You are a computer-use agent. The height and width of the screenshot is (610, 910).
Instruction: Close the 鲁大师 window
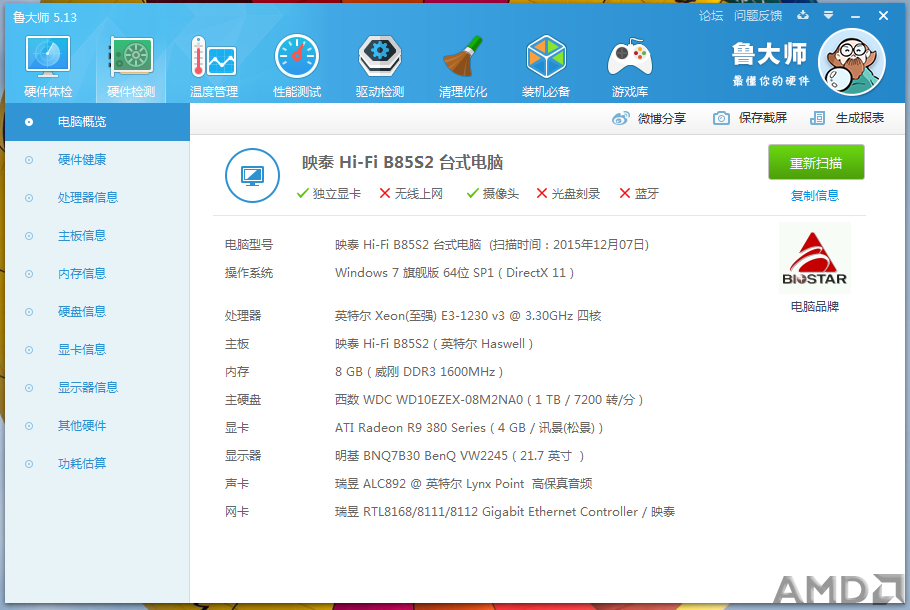[883, 16]
